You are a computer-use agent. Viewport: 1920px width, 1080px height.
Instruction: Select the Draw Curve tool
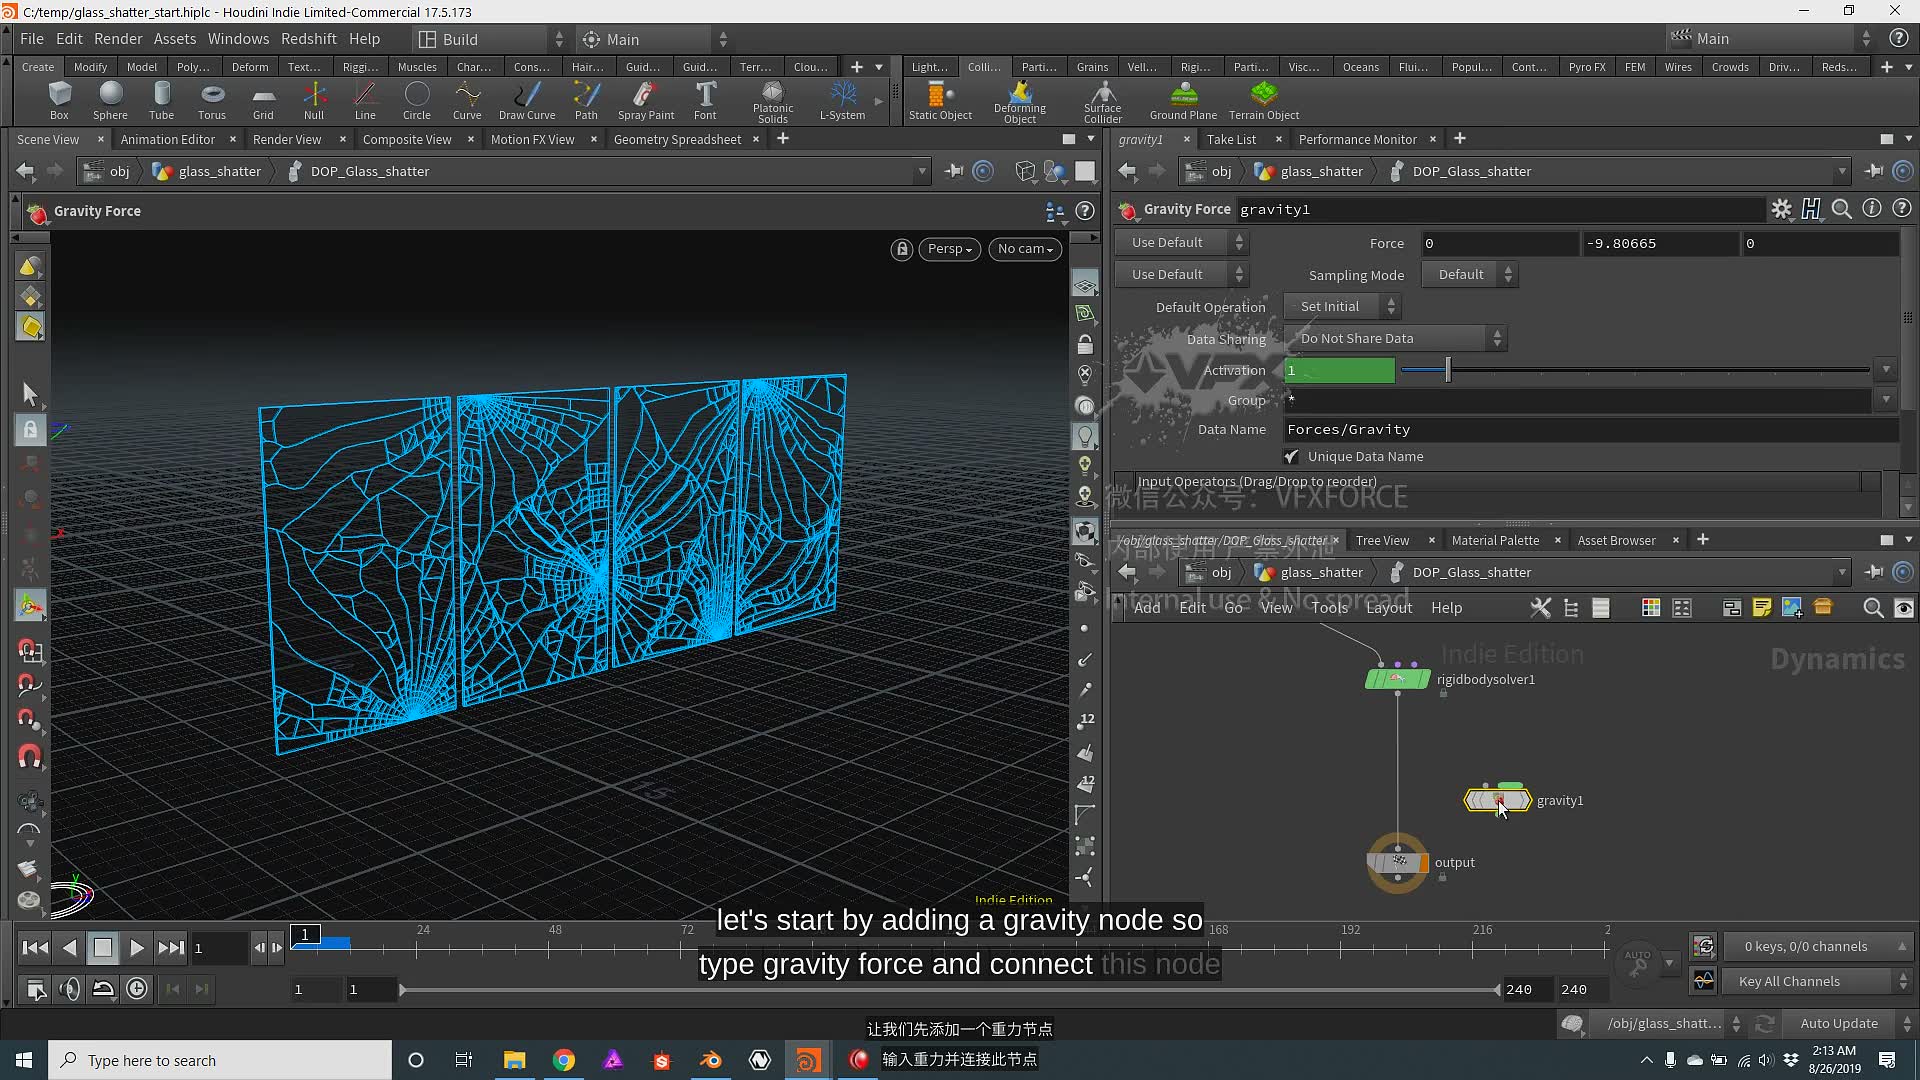527,101
